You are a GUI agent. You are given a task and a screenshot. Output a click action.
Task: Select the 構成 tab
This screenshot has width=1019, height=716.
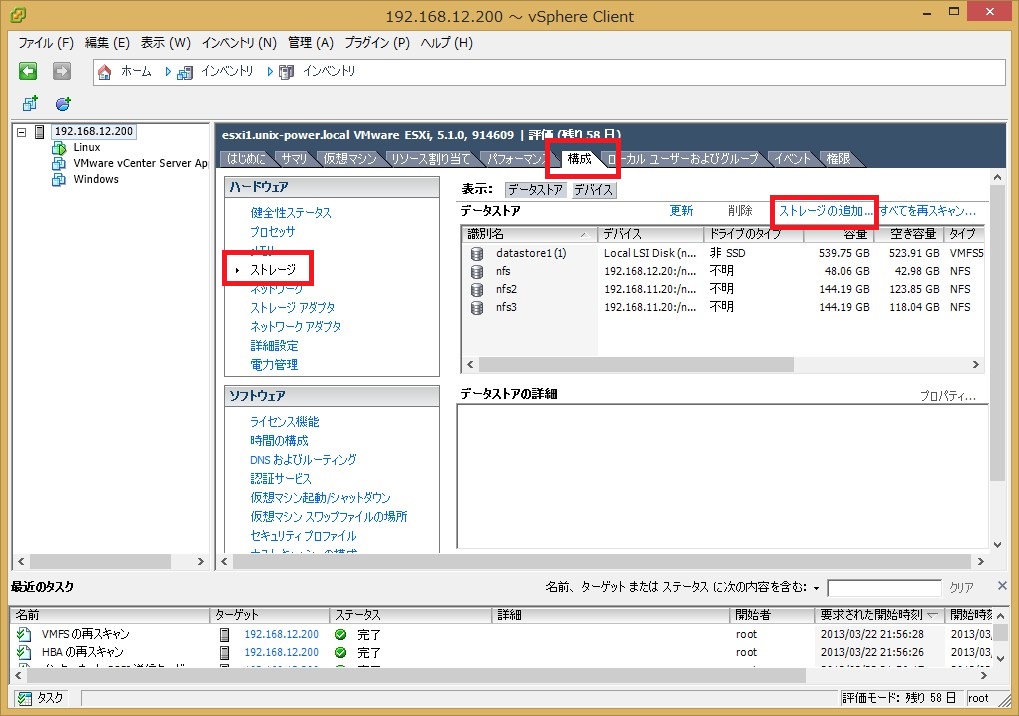pyautogui.click(x=579, y=159)
